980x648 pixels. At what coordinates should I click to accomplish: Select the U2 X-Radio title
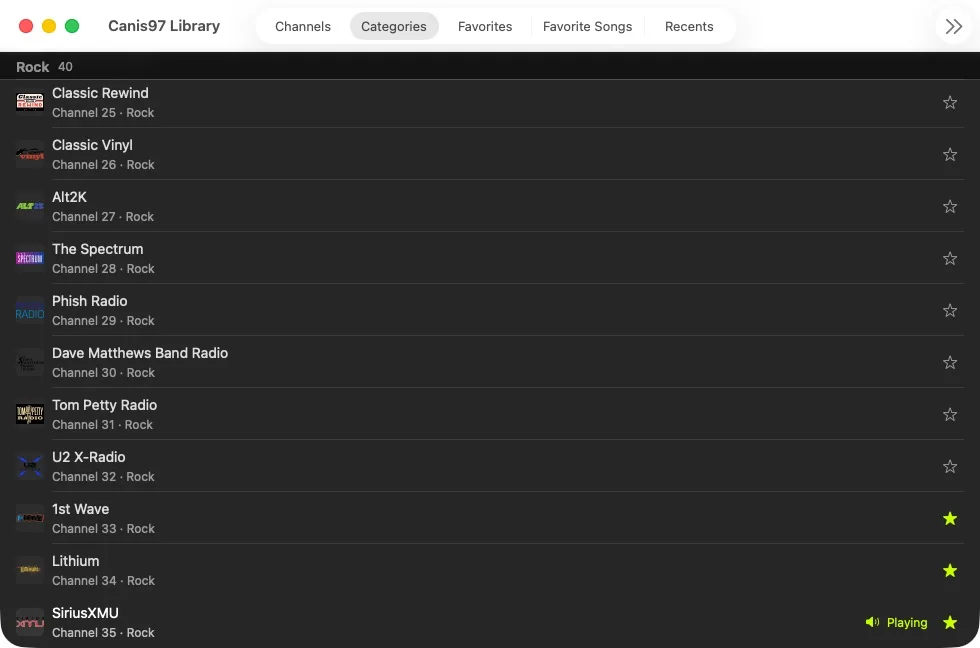pyautogui.click(x=88, y=457)
